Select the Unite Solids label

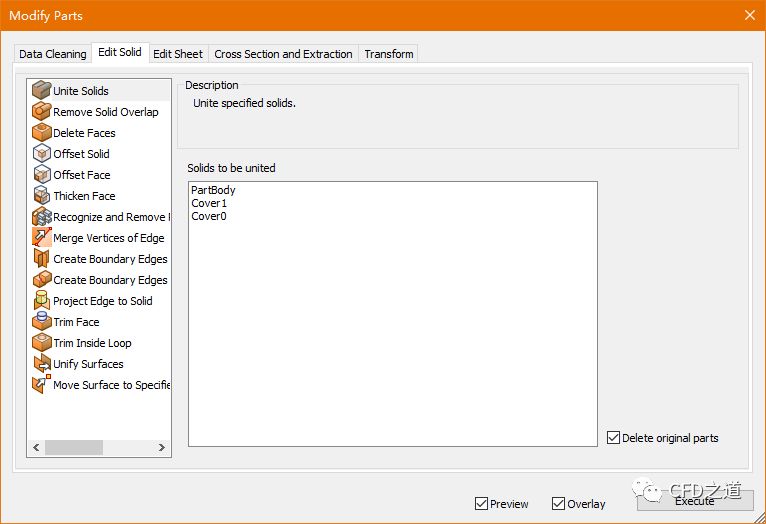(81, 91)
